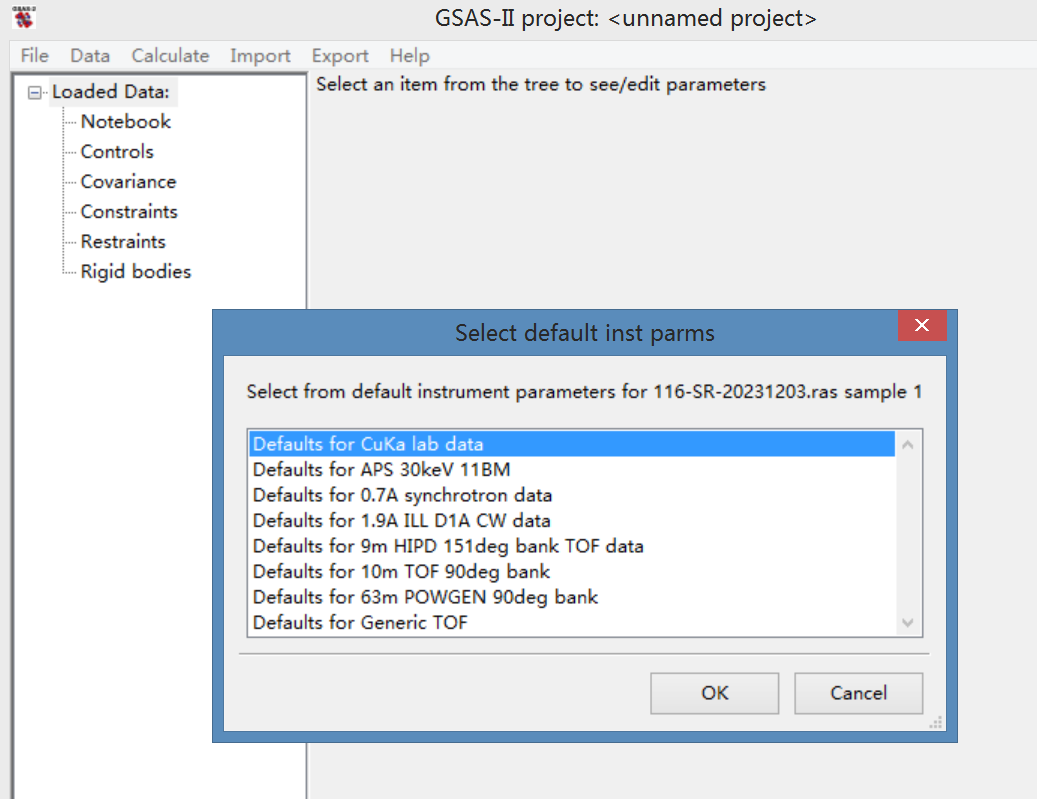Open the Export menu
This screenshot has height=799, width=1037.
pyautogui.click(x=340, y=56)
